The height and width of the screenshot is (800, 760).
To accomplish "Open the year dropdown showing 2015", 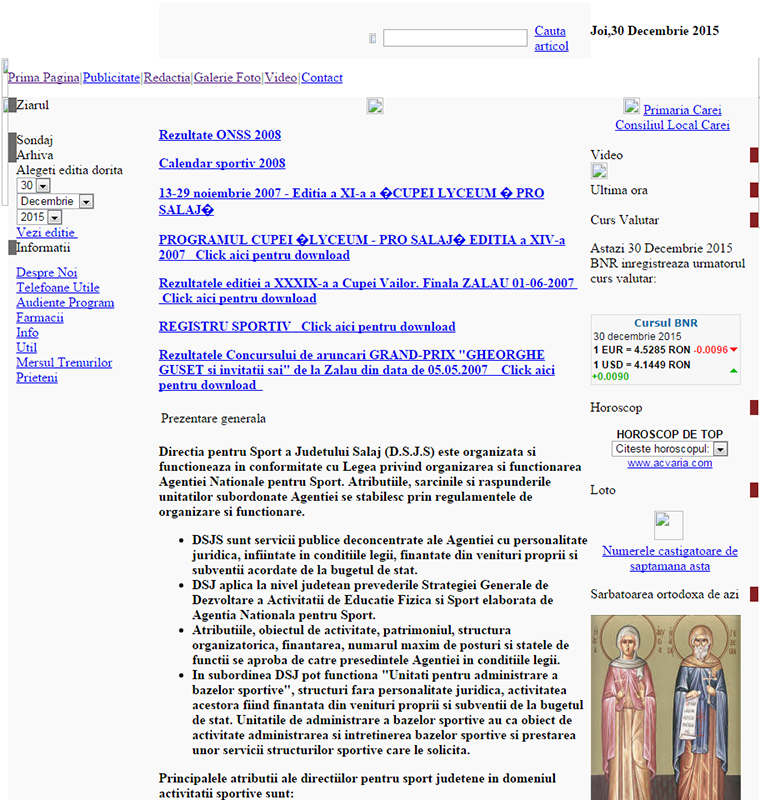I will (54, 217).
